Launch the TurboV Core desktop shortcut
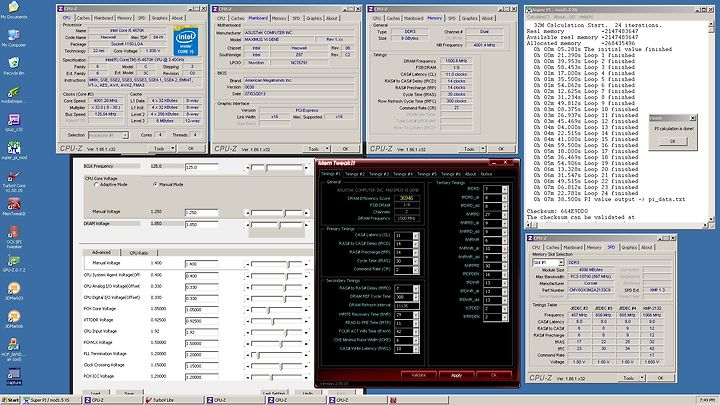 [13, 182]
